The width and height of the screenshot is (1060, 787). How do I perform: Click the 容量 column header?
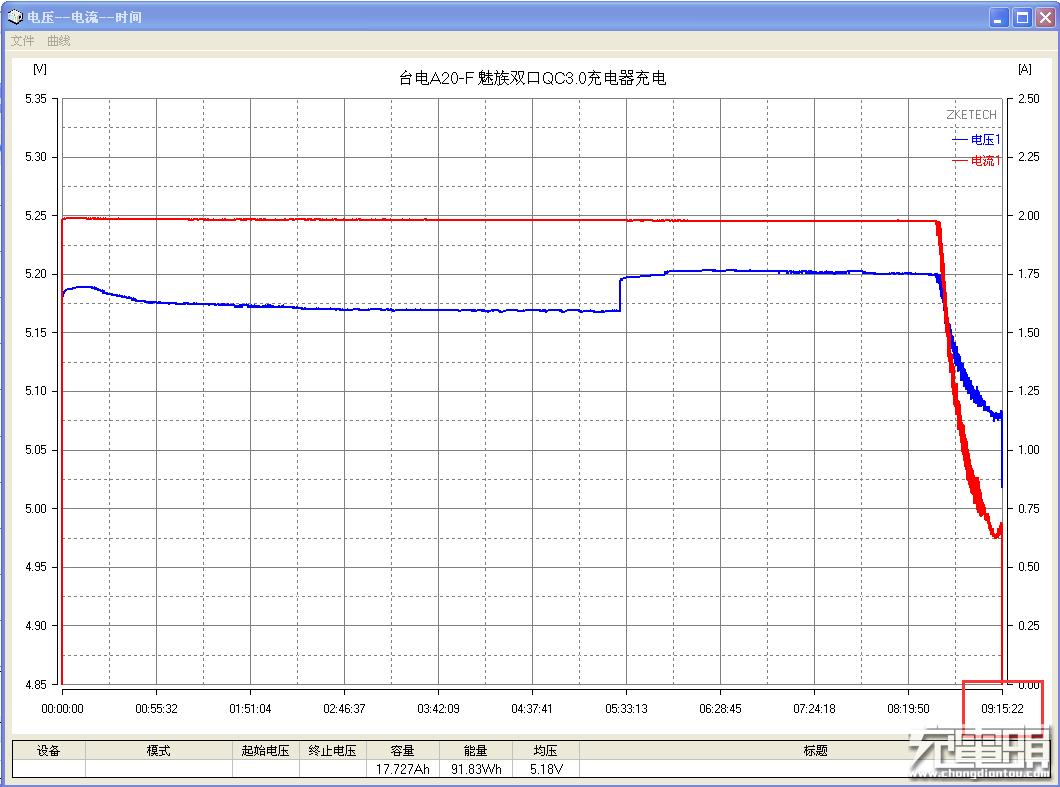[402, 750]
